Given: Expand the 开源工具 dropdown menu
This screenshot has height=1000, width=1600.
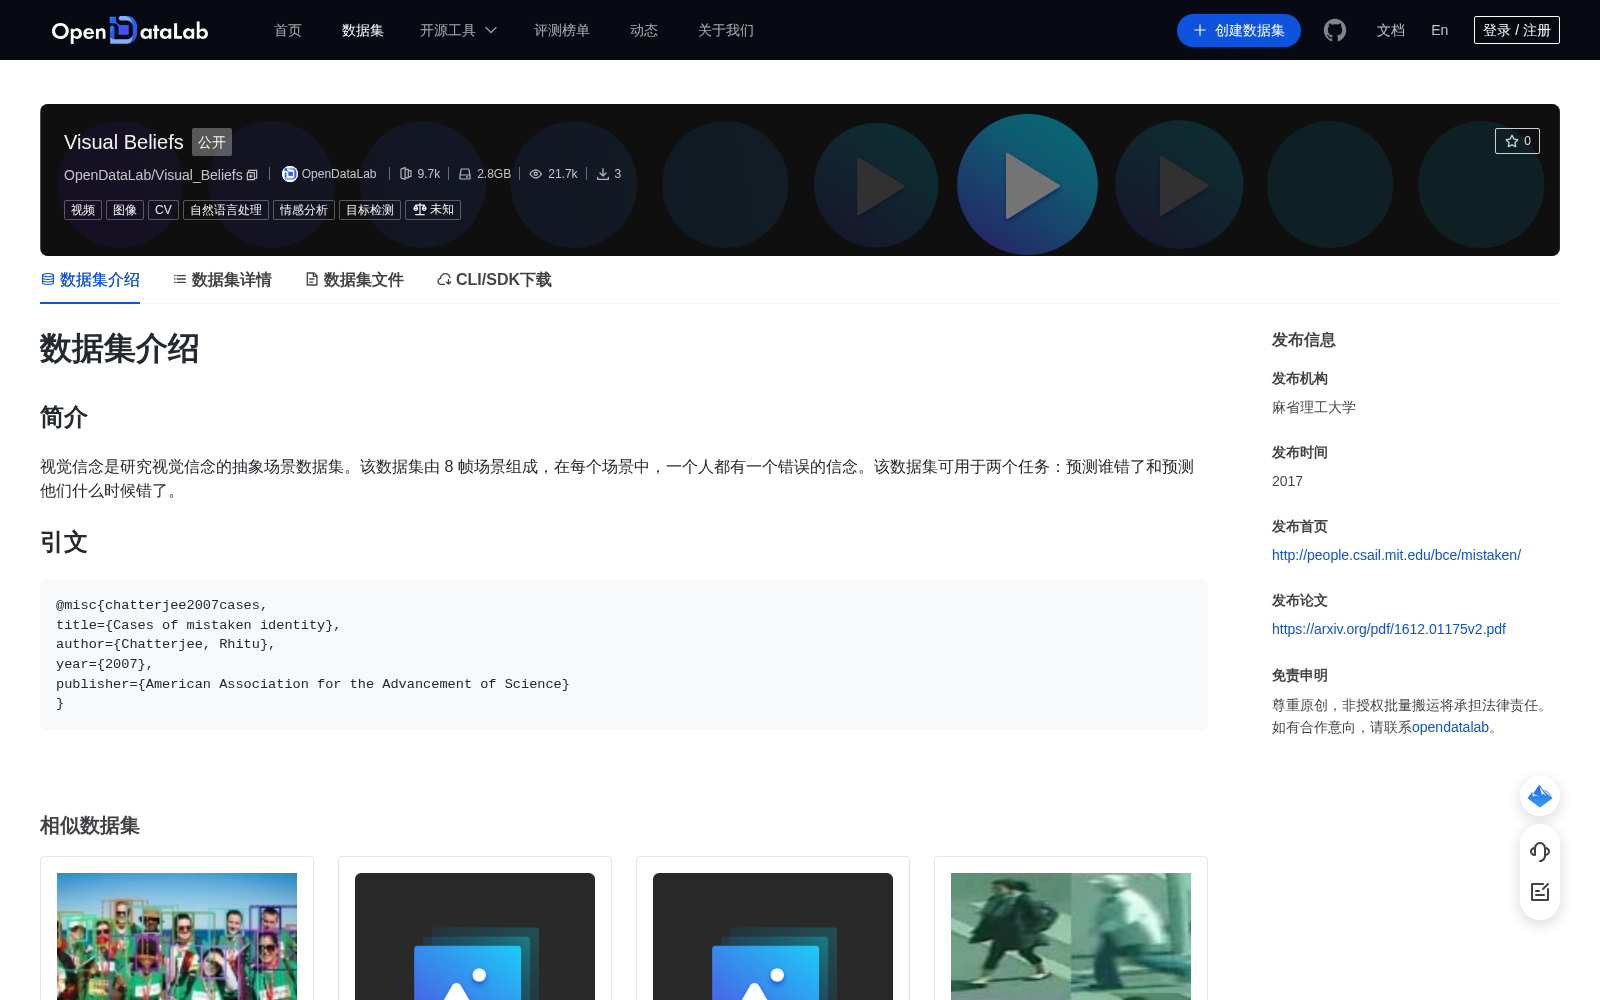Looking at the screenshot, I should [x=458, y=30].
